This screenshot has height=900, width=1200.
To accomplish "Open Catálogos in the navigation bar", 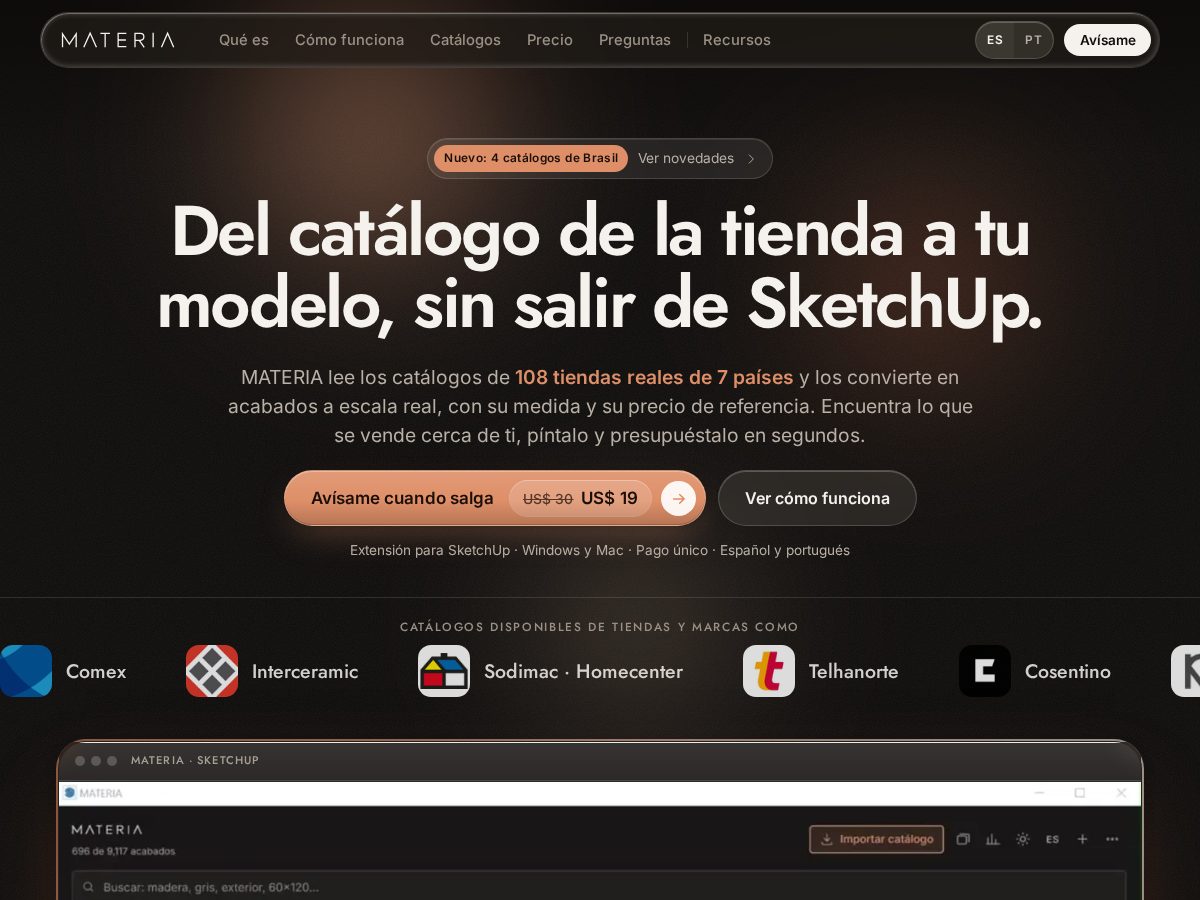I will tap(465, 40).
